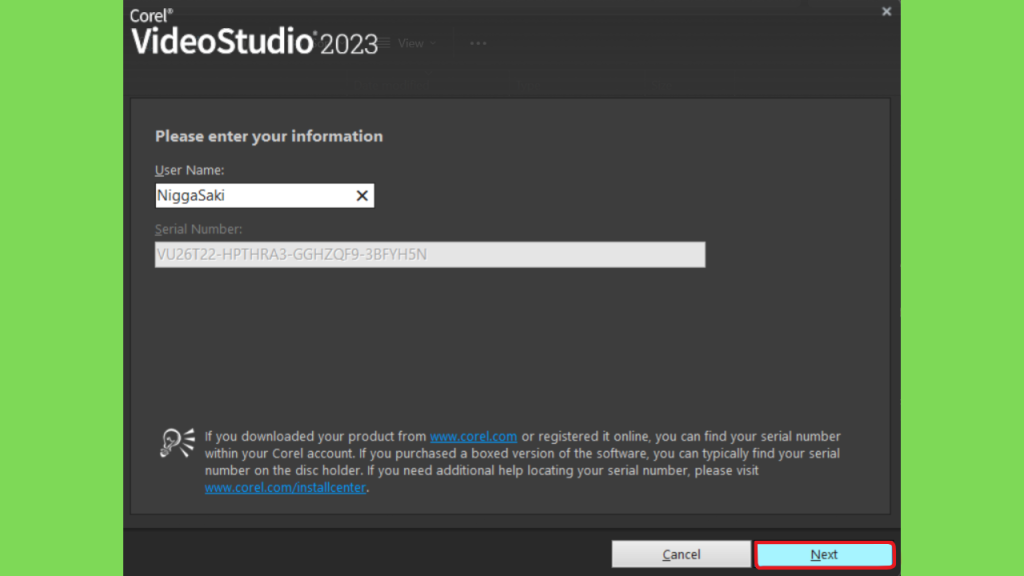
Task: Click the "User Name:" label
Action: [x=189, y=170]
